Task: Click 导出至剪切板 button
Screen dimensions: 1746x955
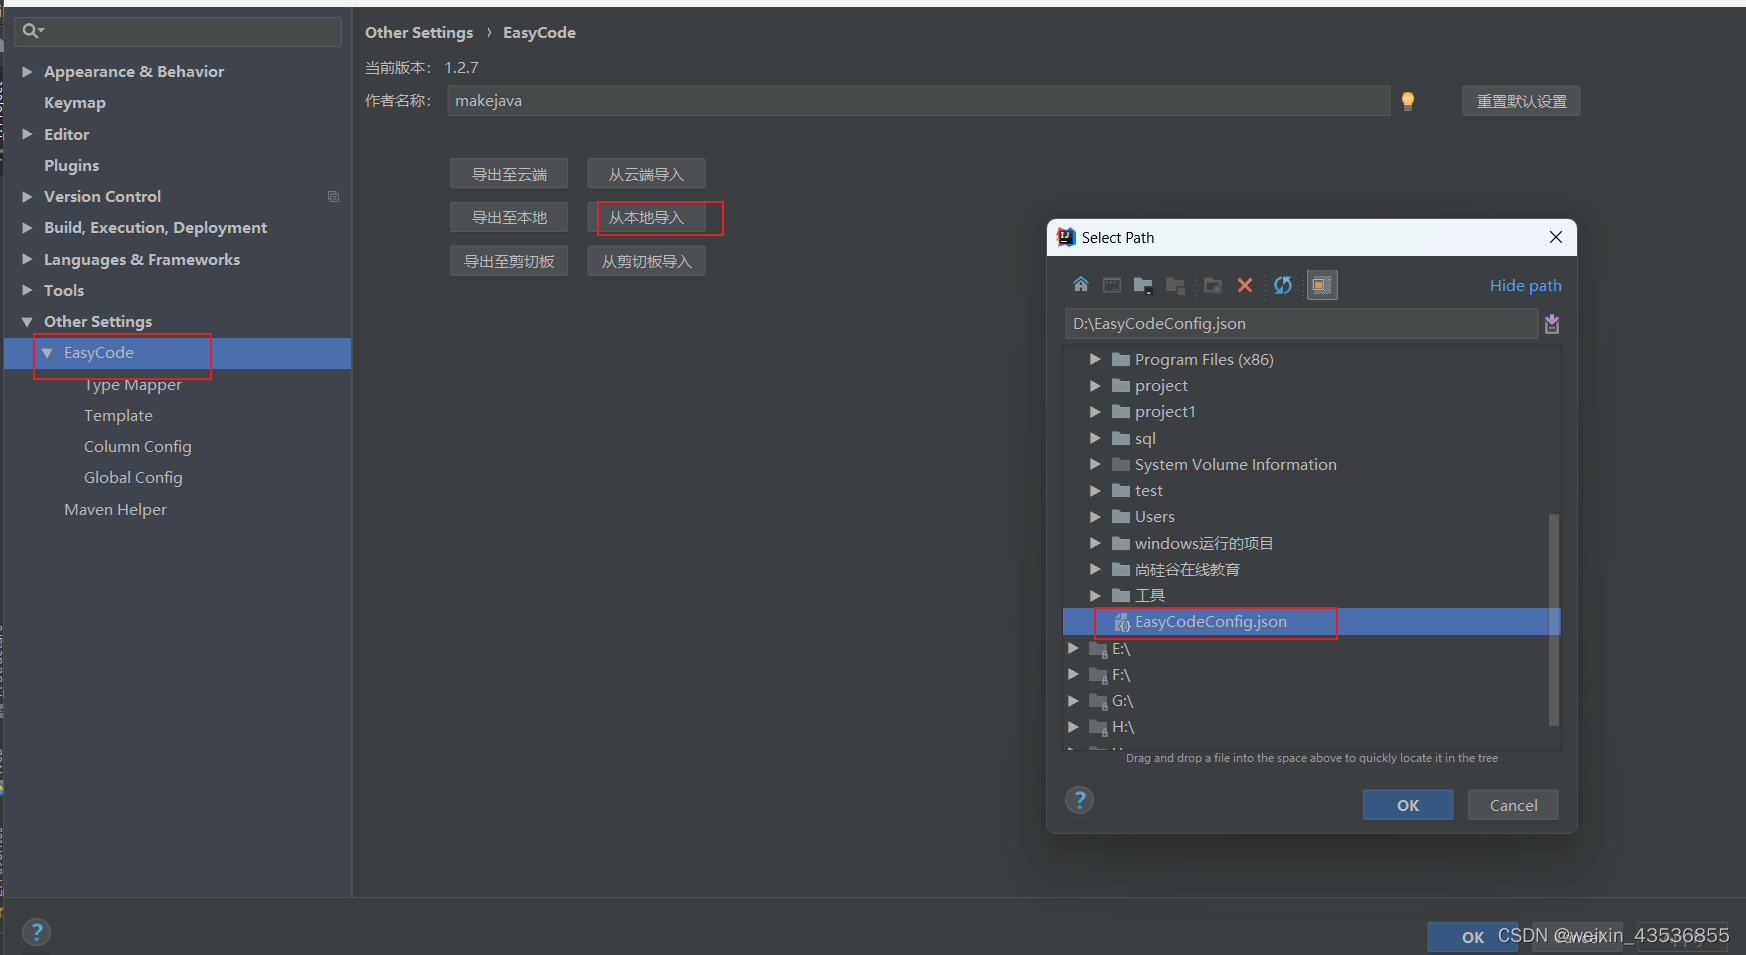Action: coord(509,261)
